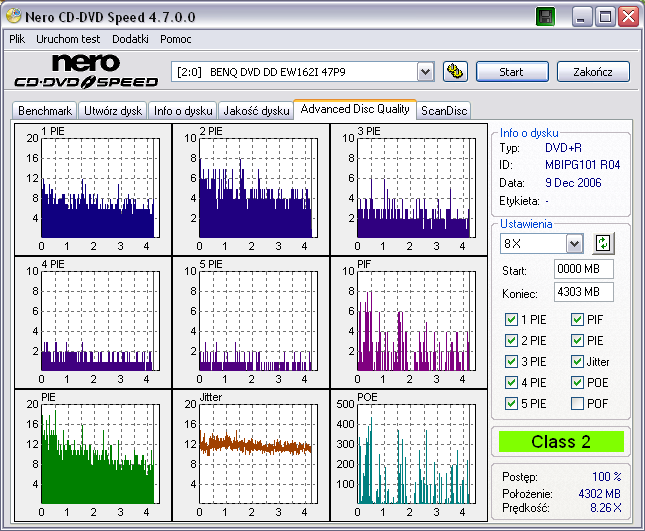
Task: Enable the POF checkbox
Action: [577, 403]
